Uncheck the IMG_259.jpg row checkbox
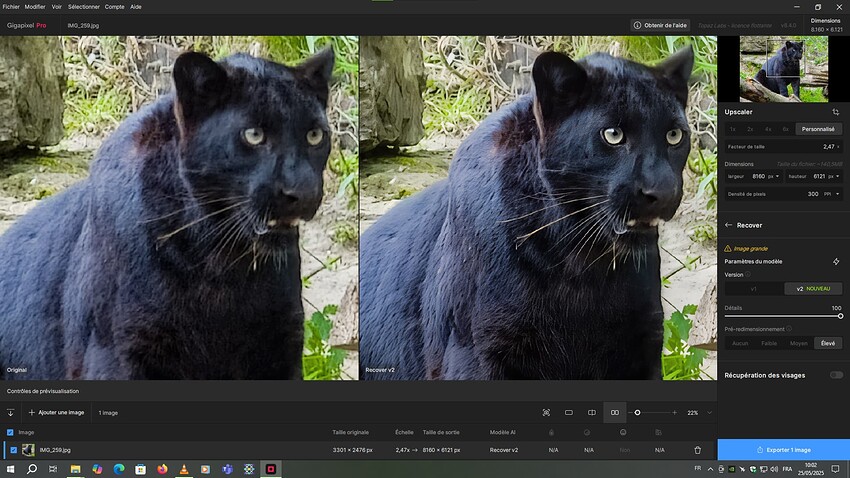 14,450
